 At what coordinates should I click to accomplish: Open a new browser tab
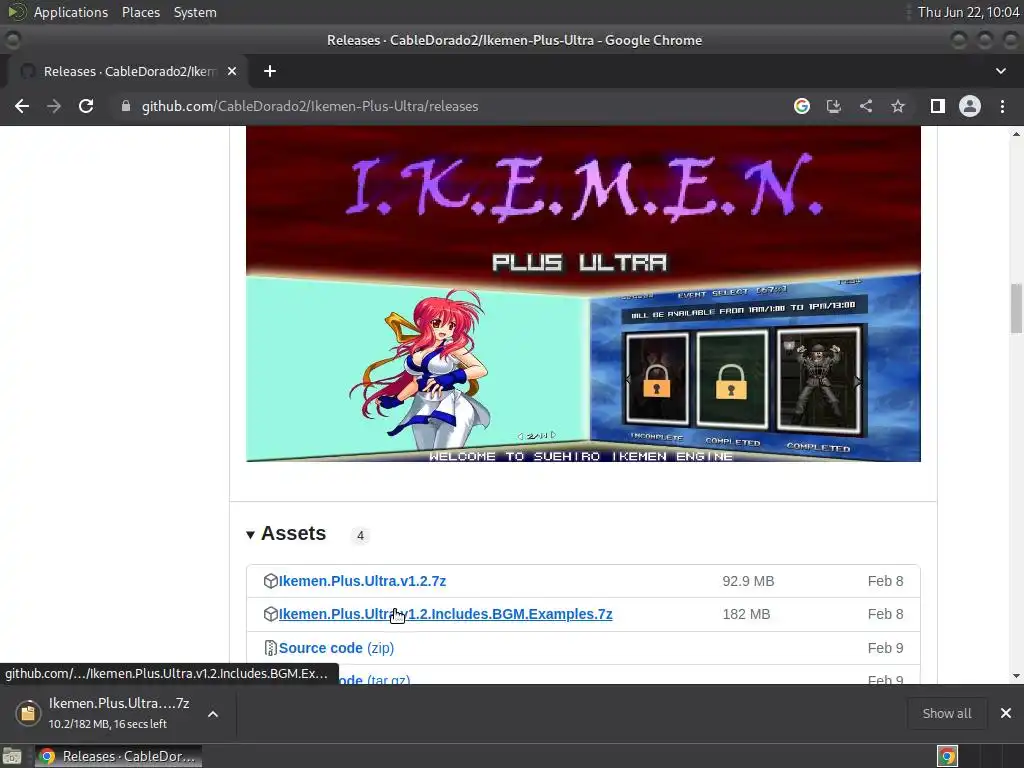pyautogui.click(x=270, y=71)
